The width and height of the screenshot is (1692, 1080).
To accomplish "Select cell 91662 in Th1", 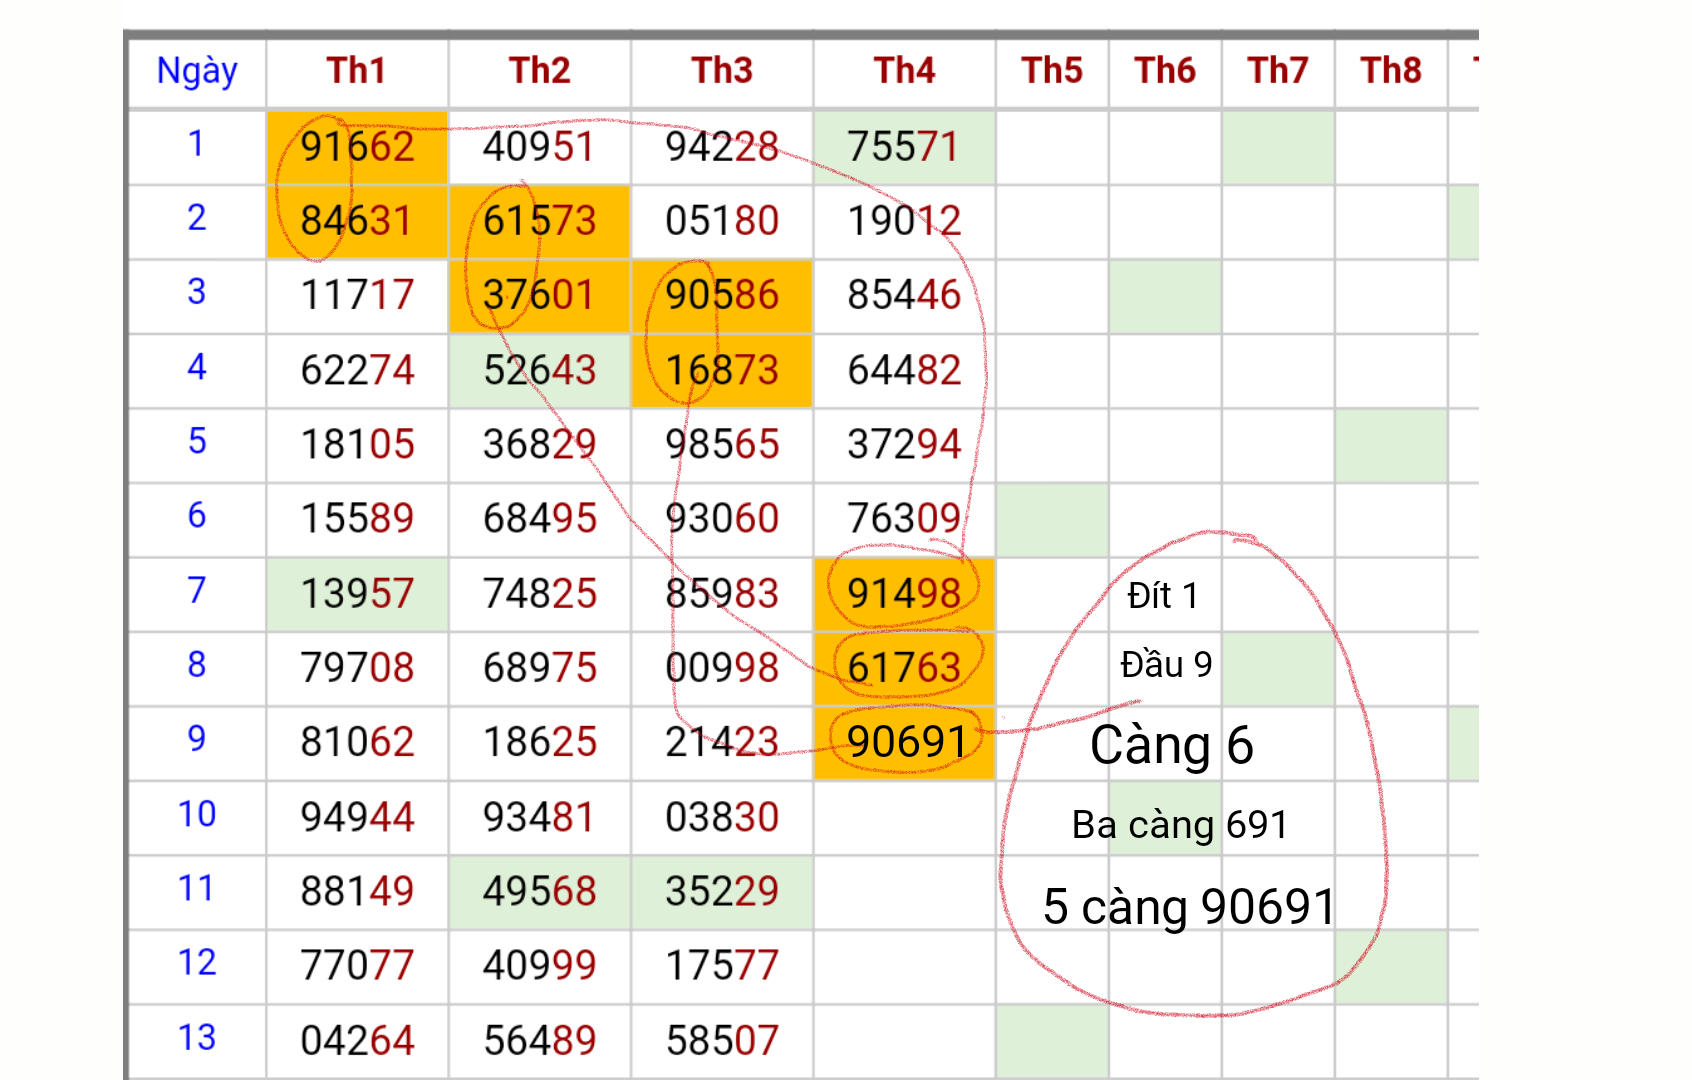I will (x=357, y=147).
